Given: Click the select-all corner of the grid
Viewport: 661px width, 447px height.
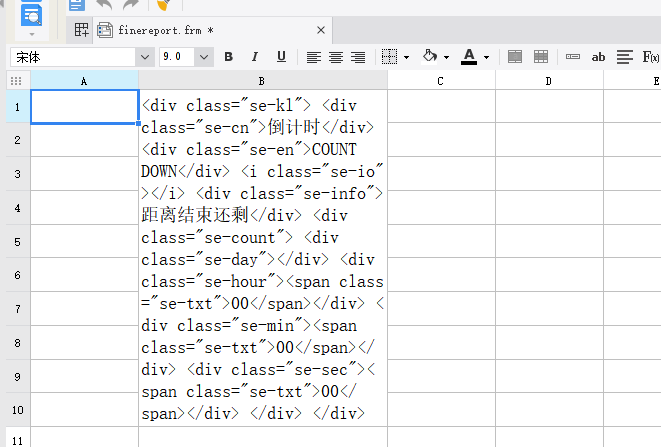Looking at the screenshot, I should point(16,81).
